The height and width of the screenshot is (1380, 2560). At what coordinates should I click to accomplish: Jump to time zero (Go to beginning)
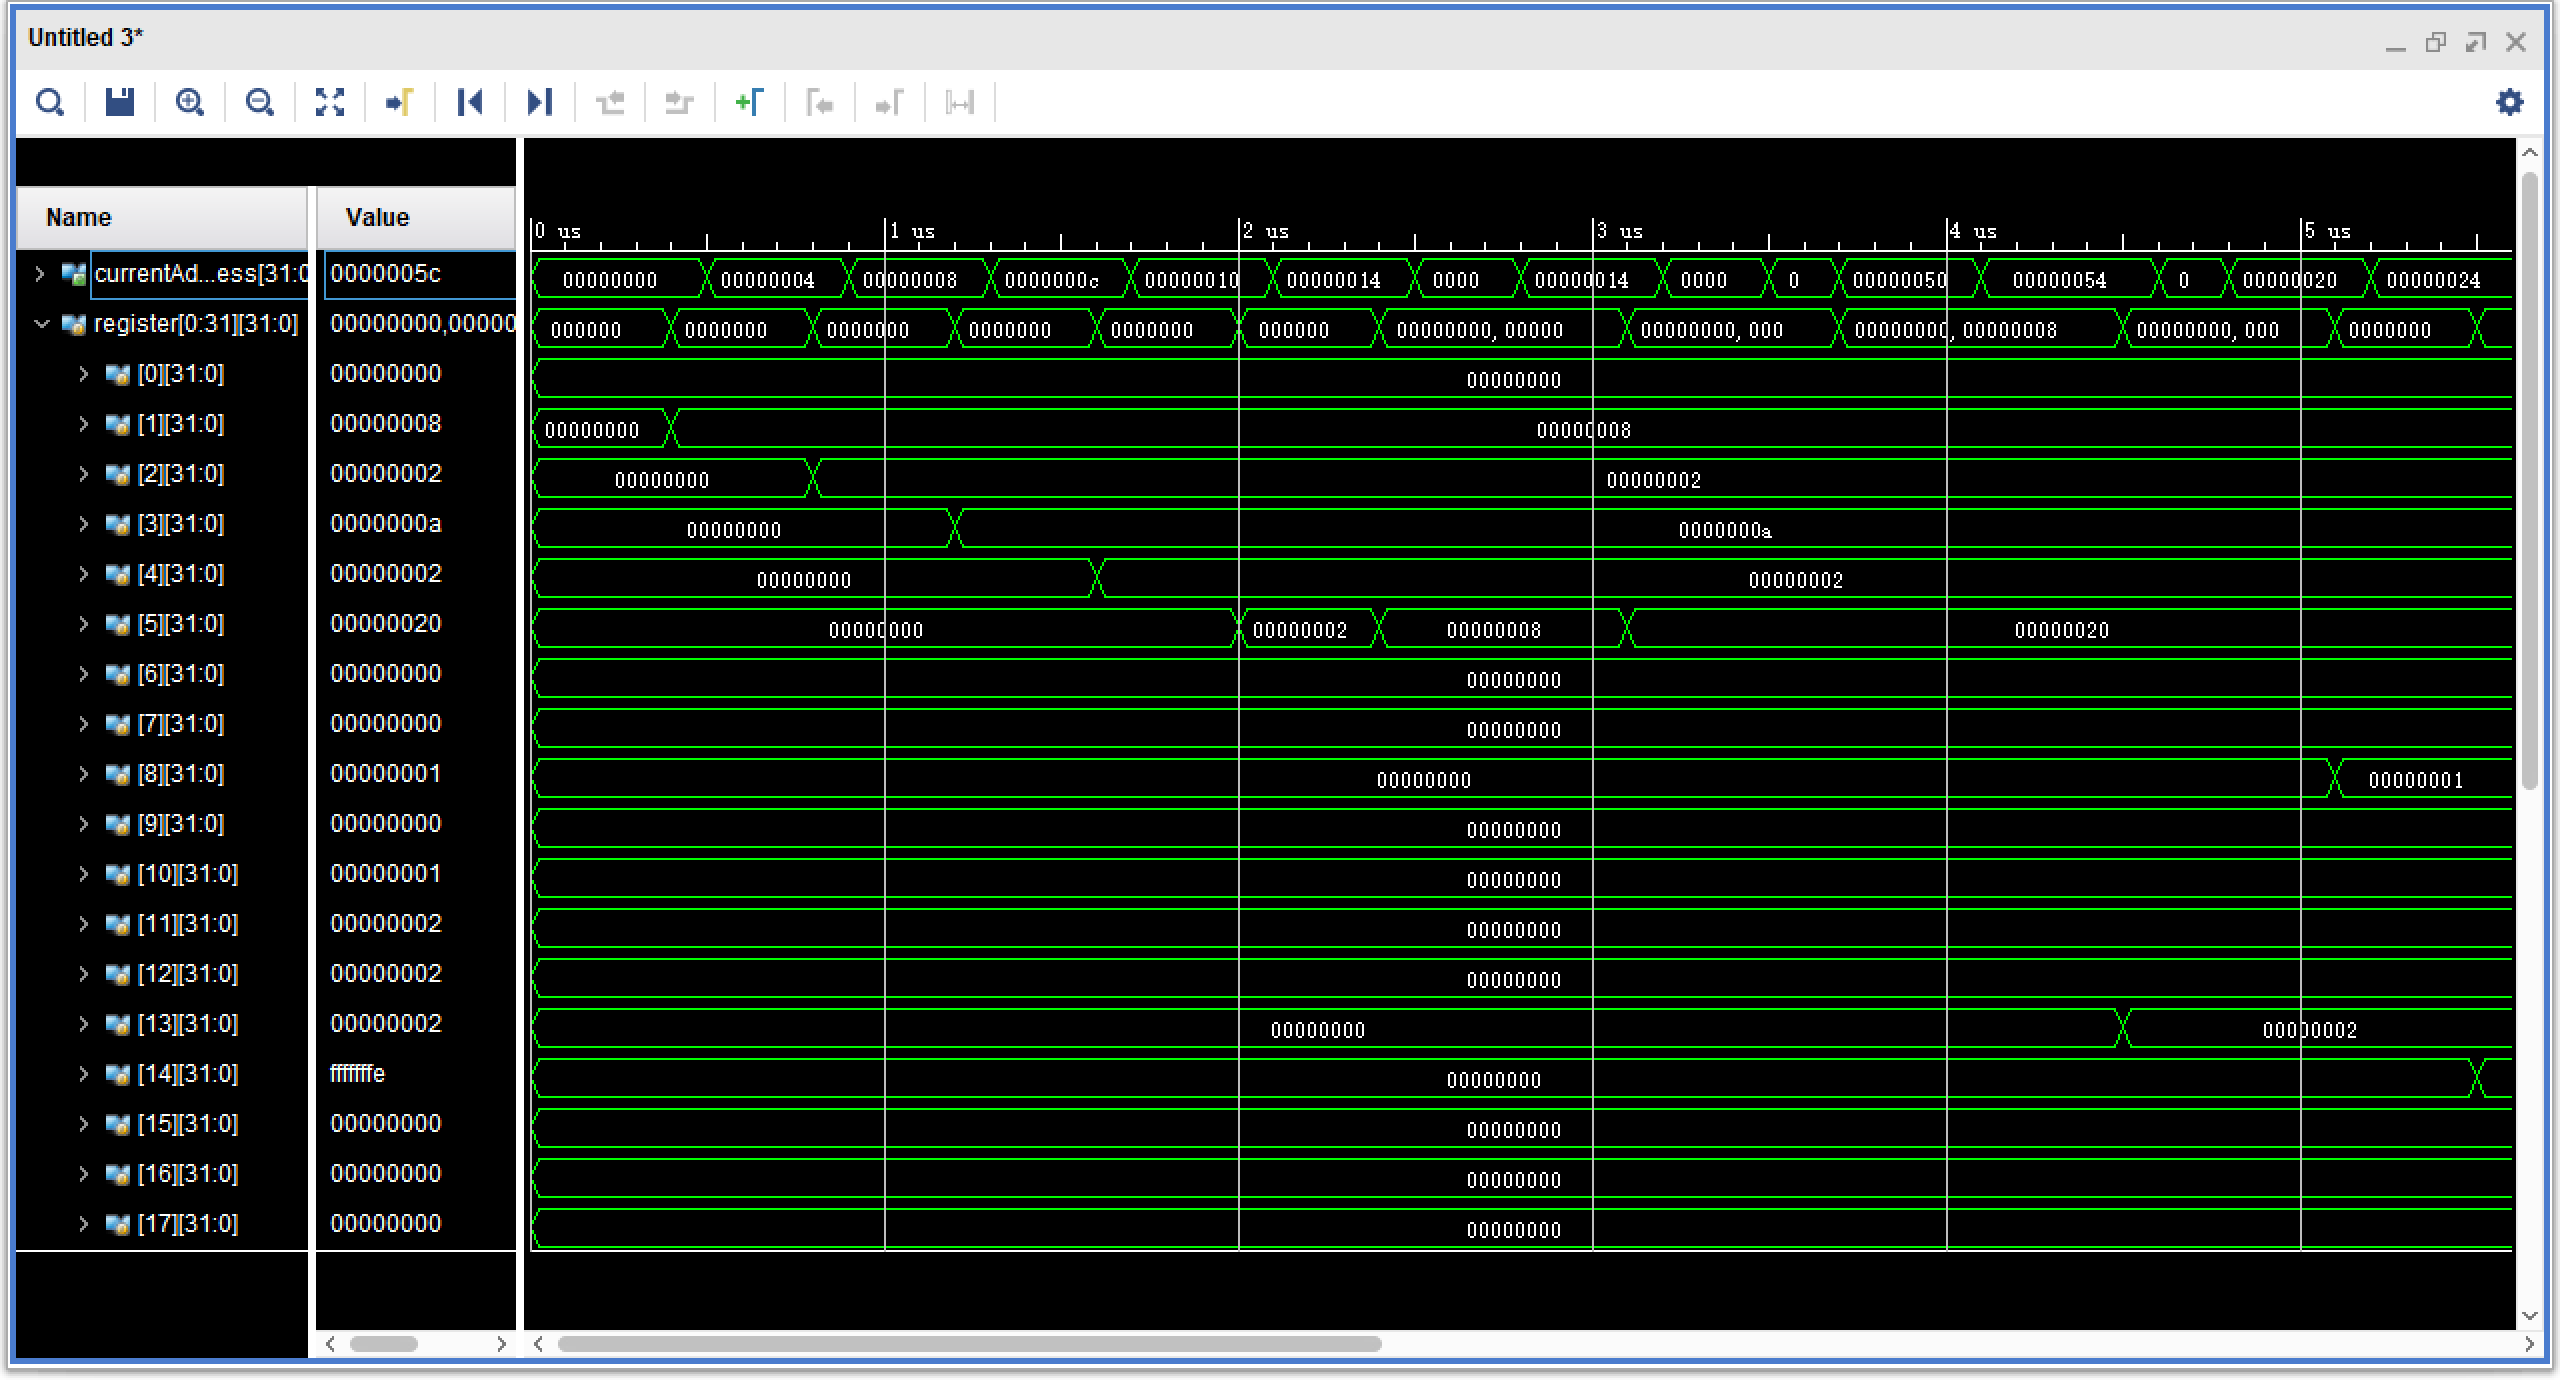[470, 102]
